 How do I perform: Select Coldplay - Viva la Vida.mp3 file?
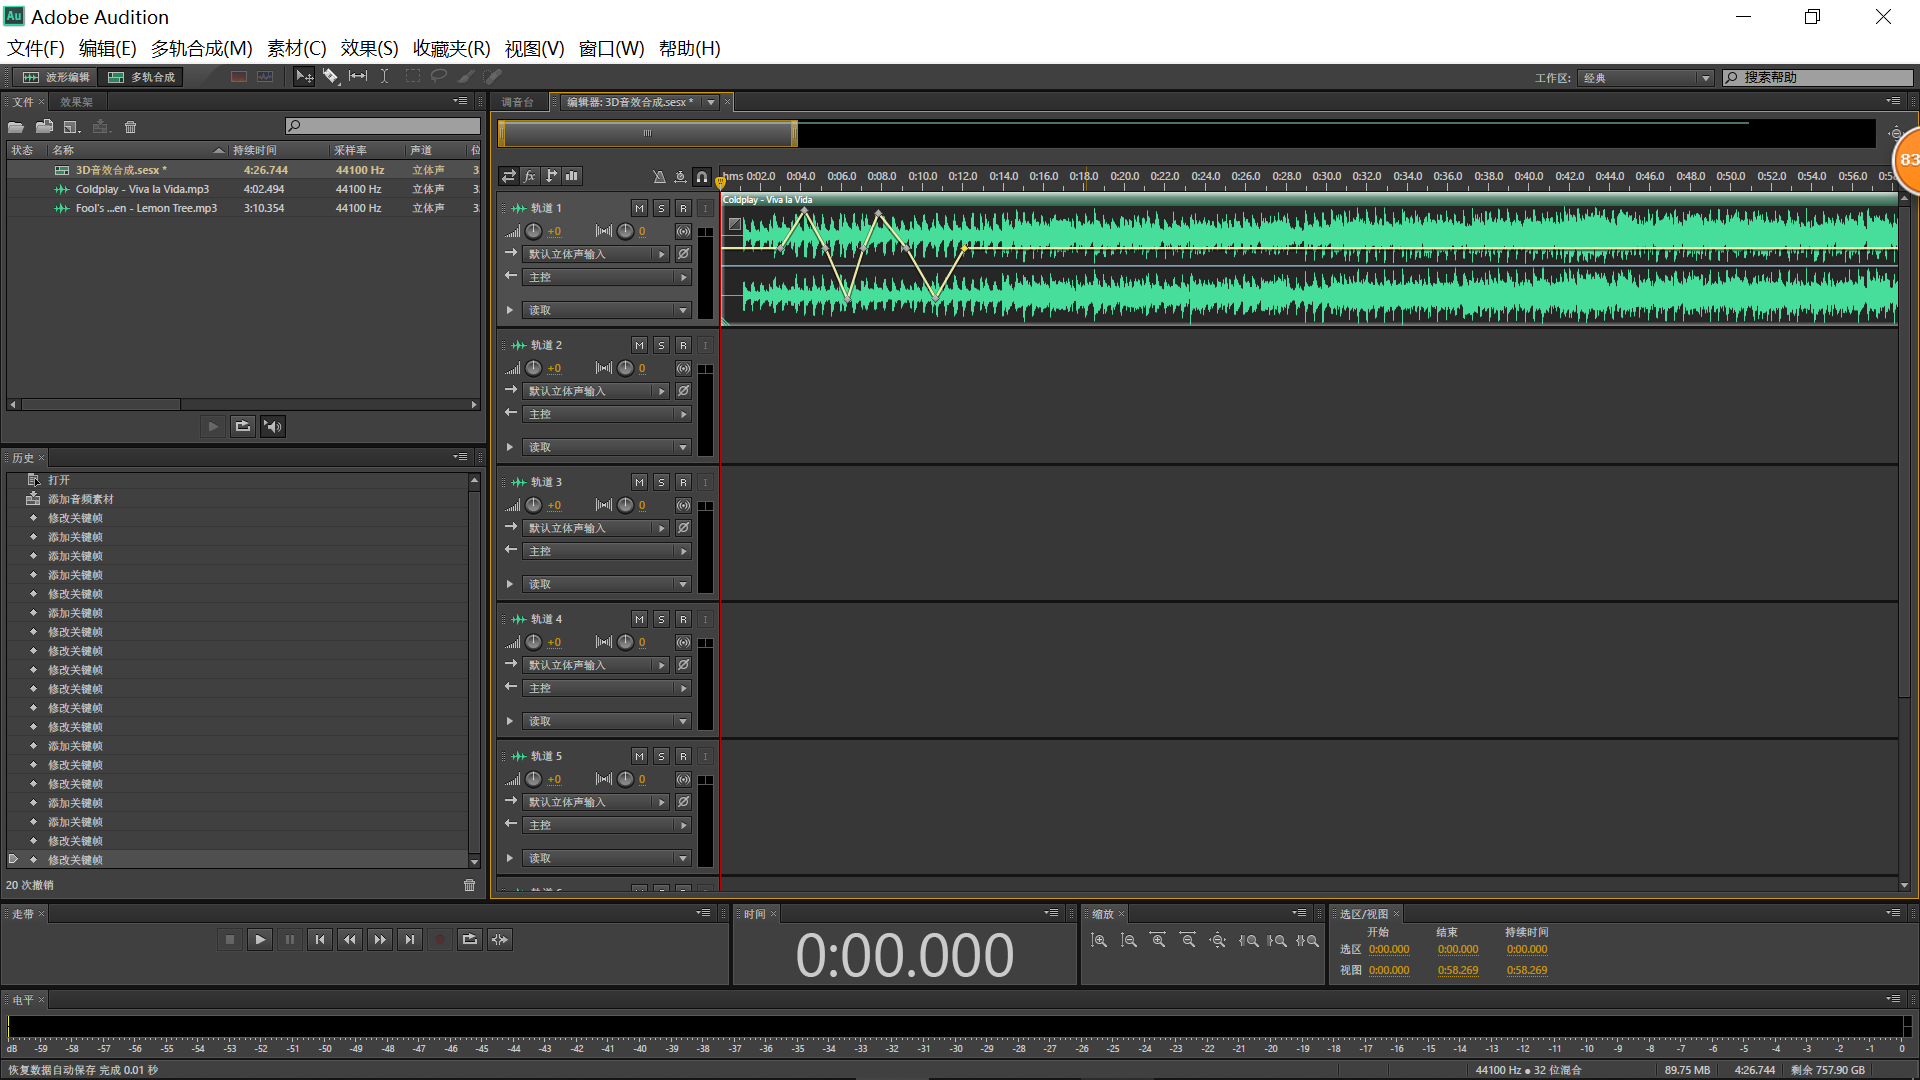142,189
